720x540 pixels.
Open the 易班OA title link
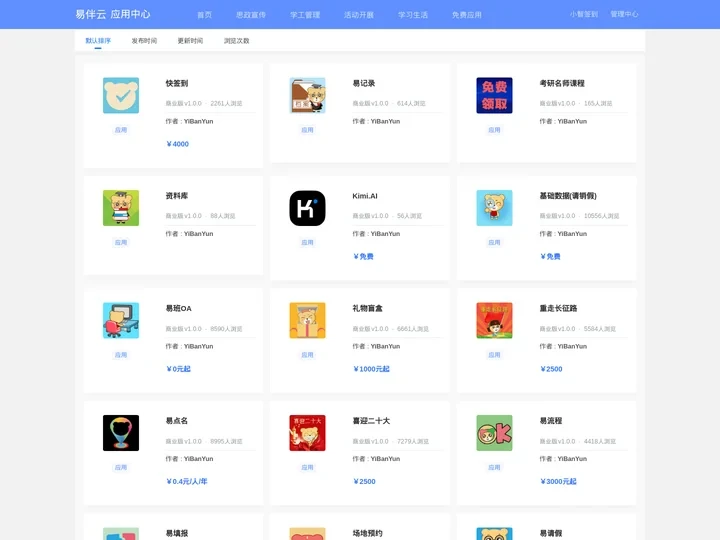tap(179, 308)
